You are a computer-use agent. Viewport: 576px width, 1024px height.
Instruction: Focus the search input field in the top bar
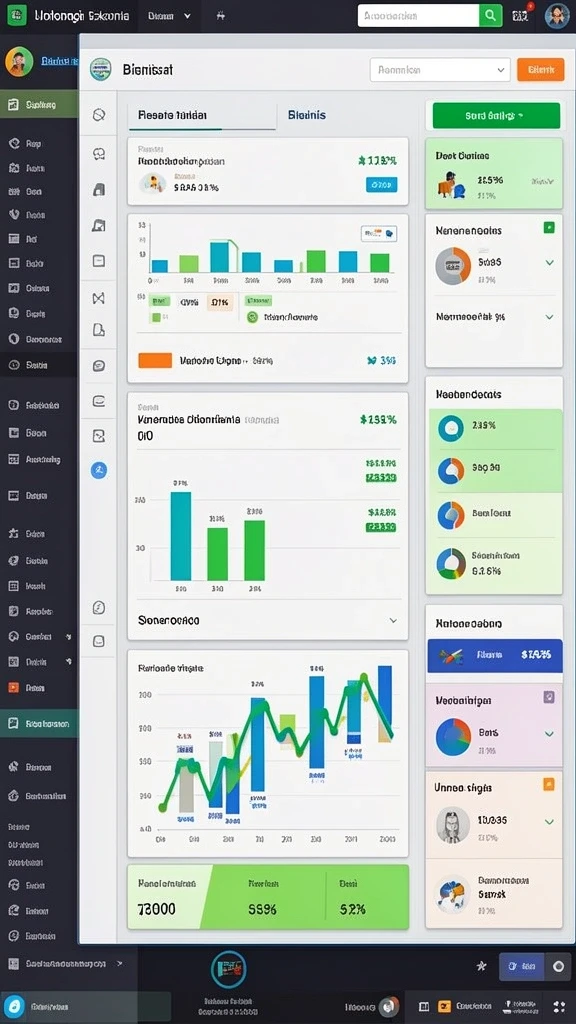419,16
